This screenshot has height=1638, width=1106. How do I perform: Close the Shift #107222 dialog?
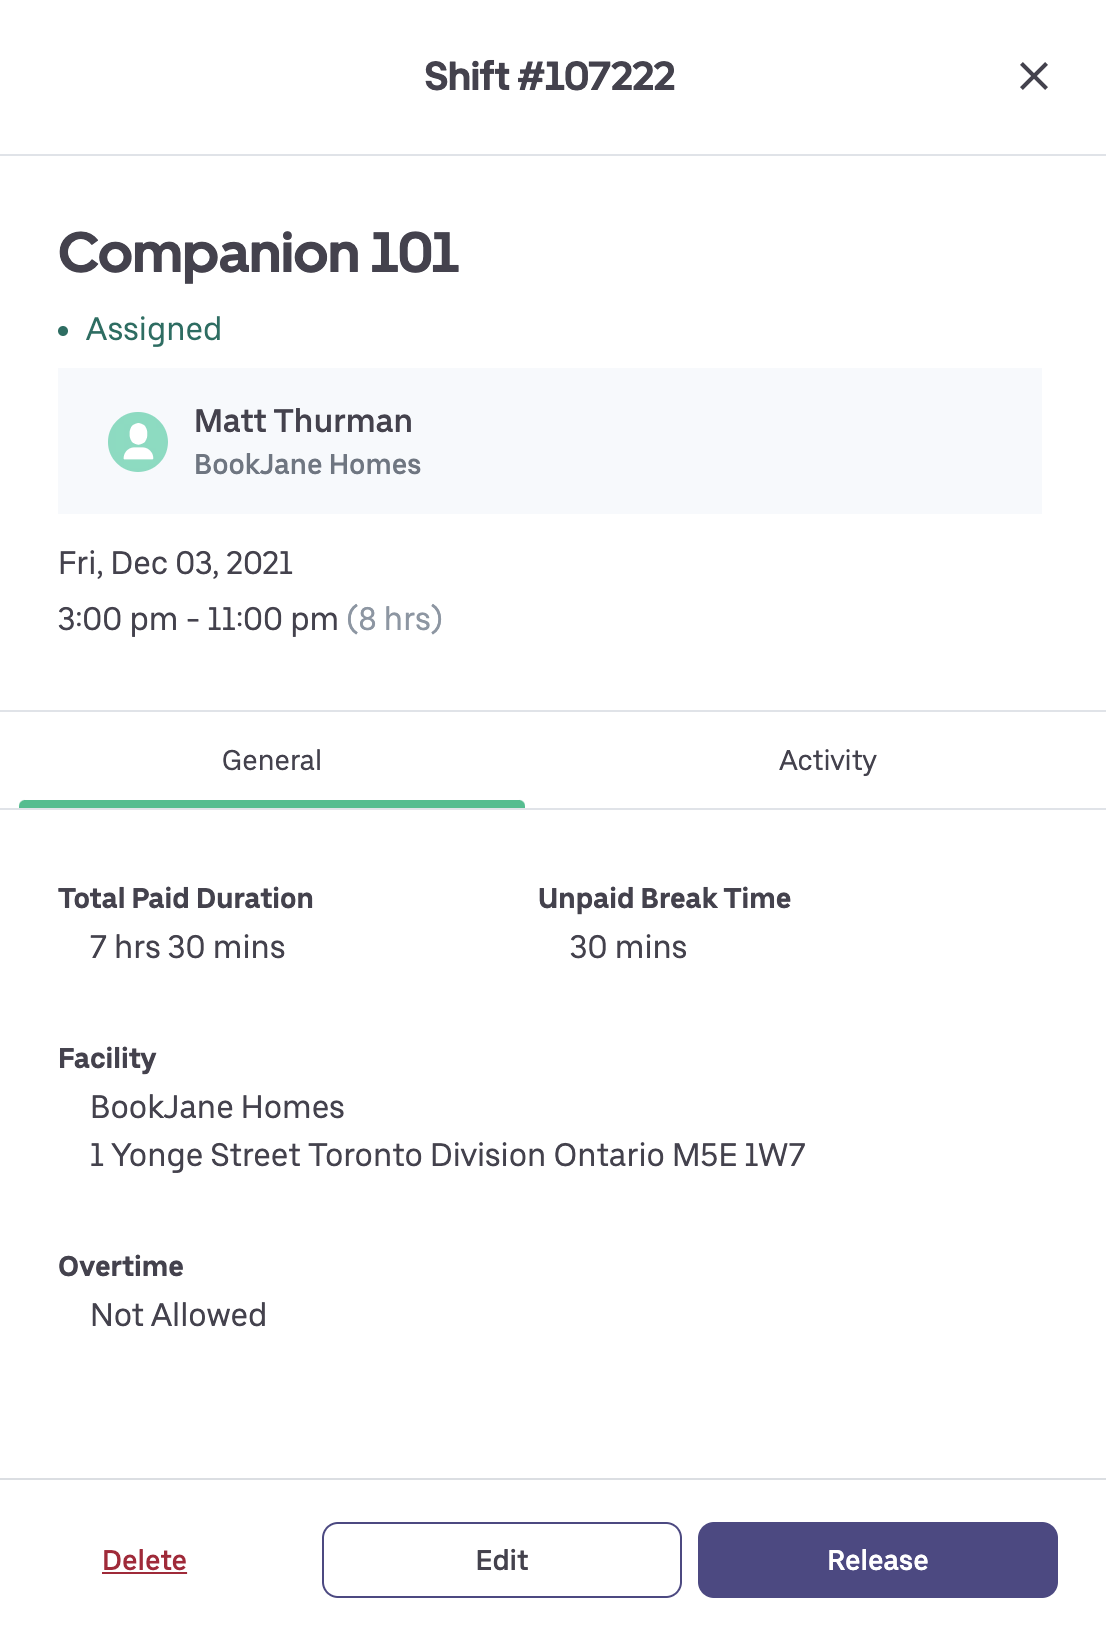(x=1033, y=76)
